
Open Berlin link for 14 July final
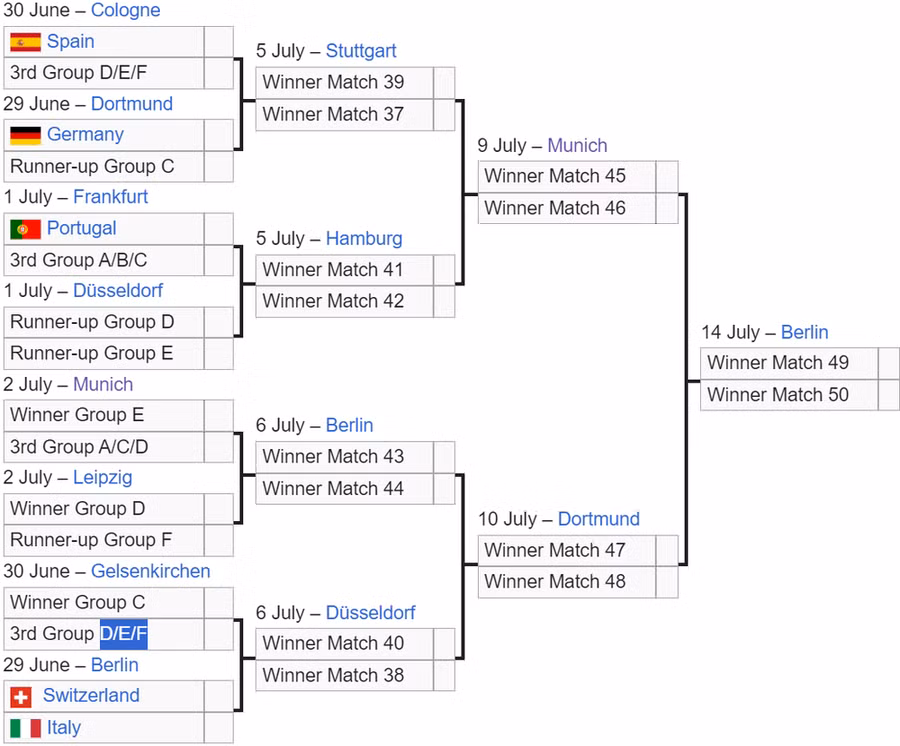point(804,332)
